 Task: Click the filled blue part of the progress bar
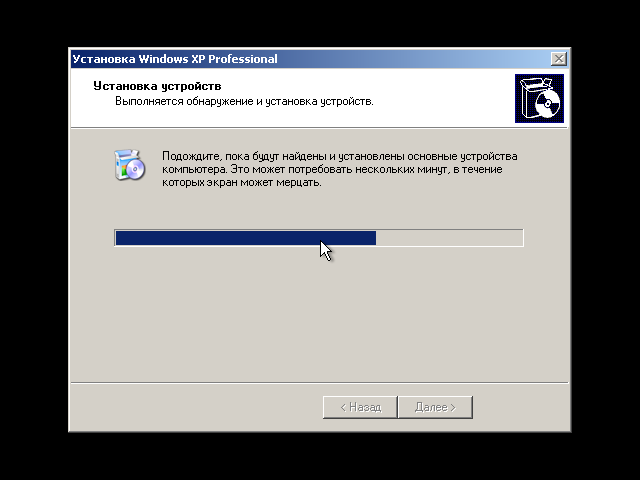point(246,238)
